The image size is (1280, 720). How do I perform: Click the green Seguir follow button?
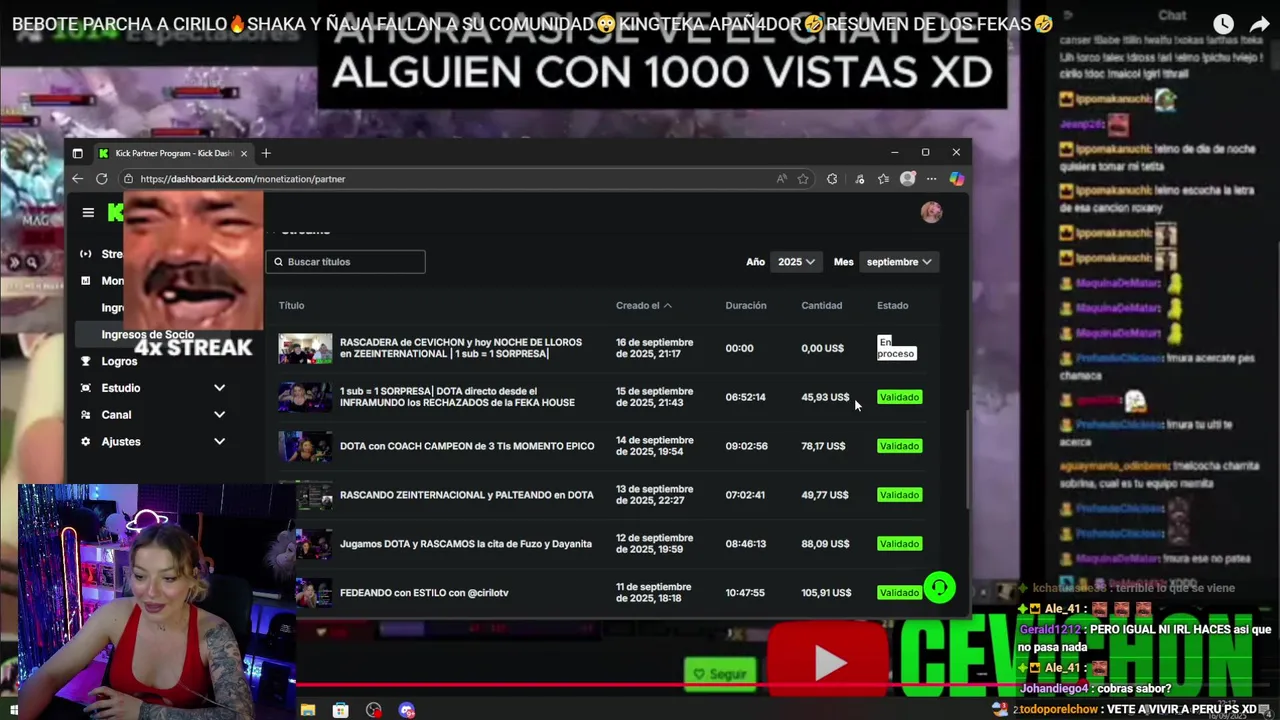point(720,674)
